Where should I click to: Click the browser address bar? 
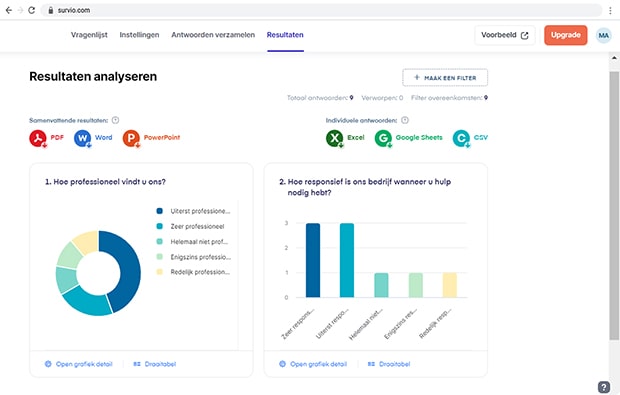(x=321, y=11)
